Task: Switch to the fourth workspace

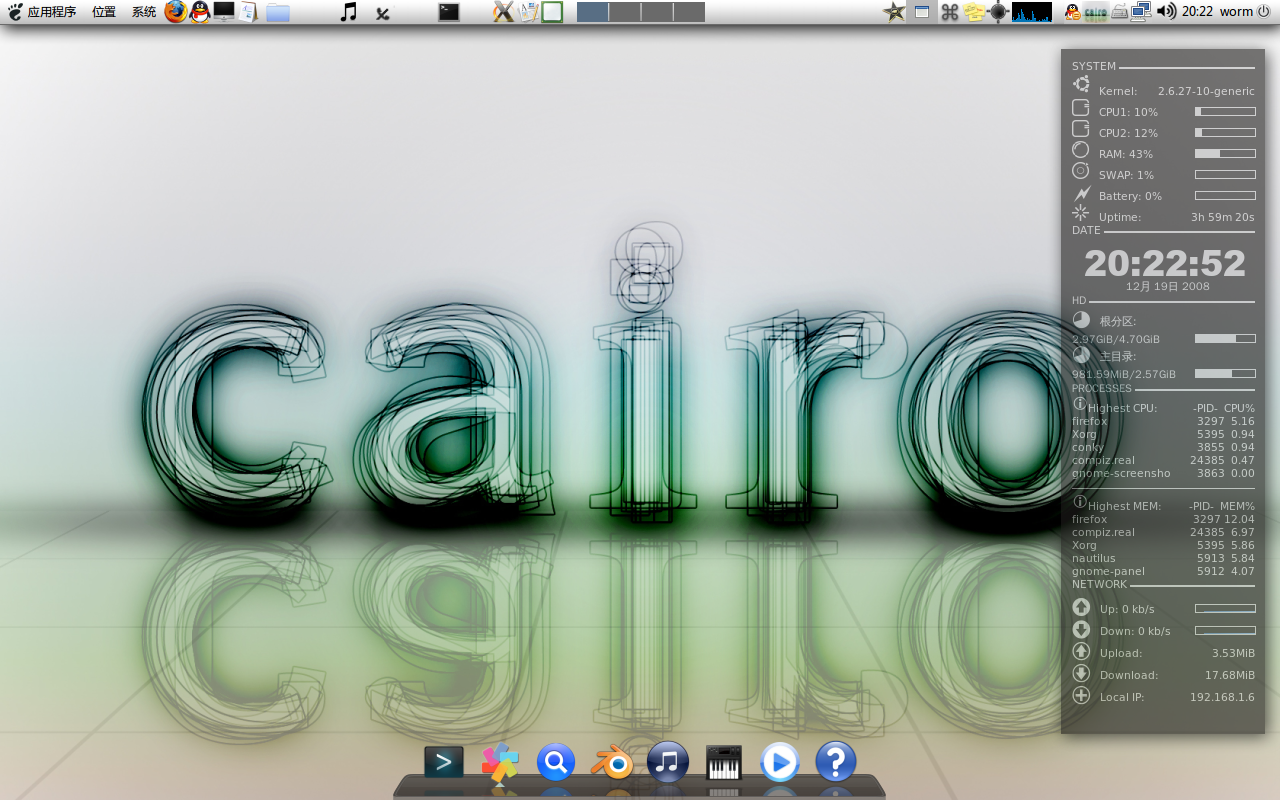Action: point(689,12)
